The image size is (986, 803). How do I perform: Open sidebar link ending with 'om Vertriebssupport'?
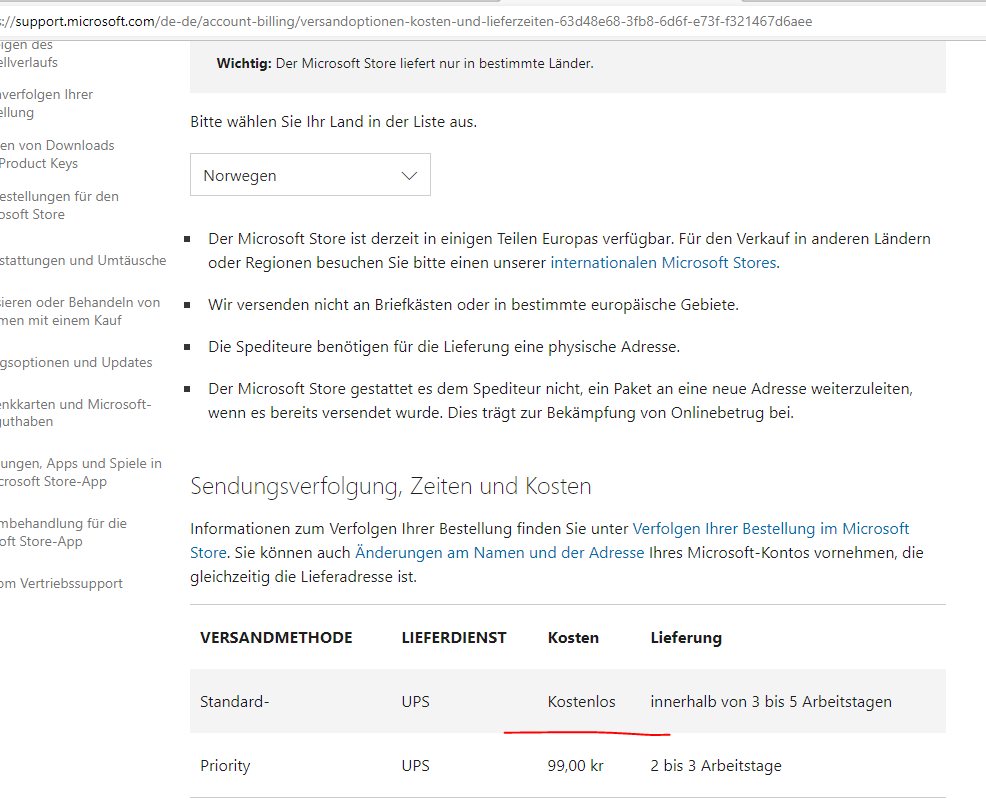pyautogui.click(x=61, y=584)
